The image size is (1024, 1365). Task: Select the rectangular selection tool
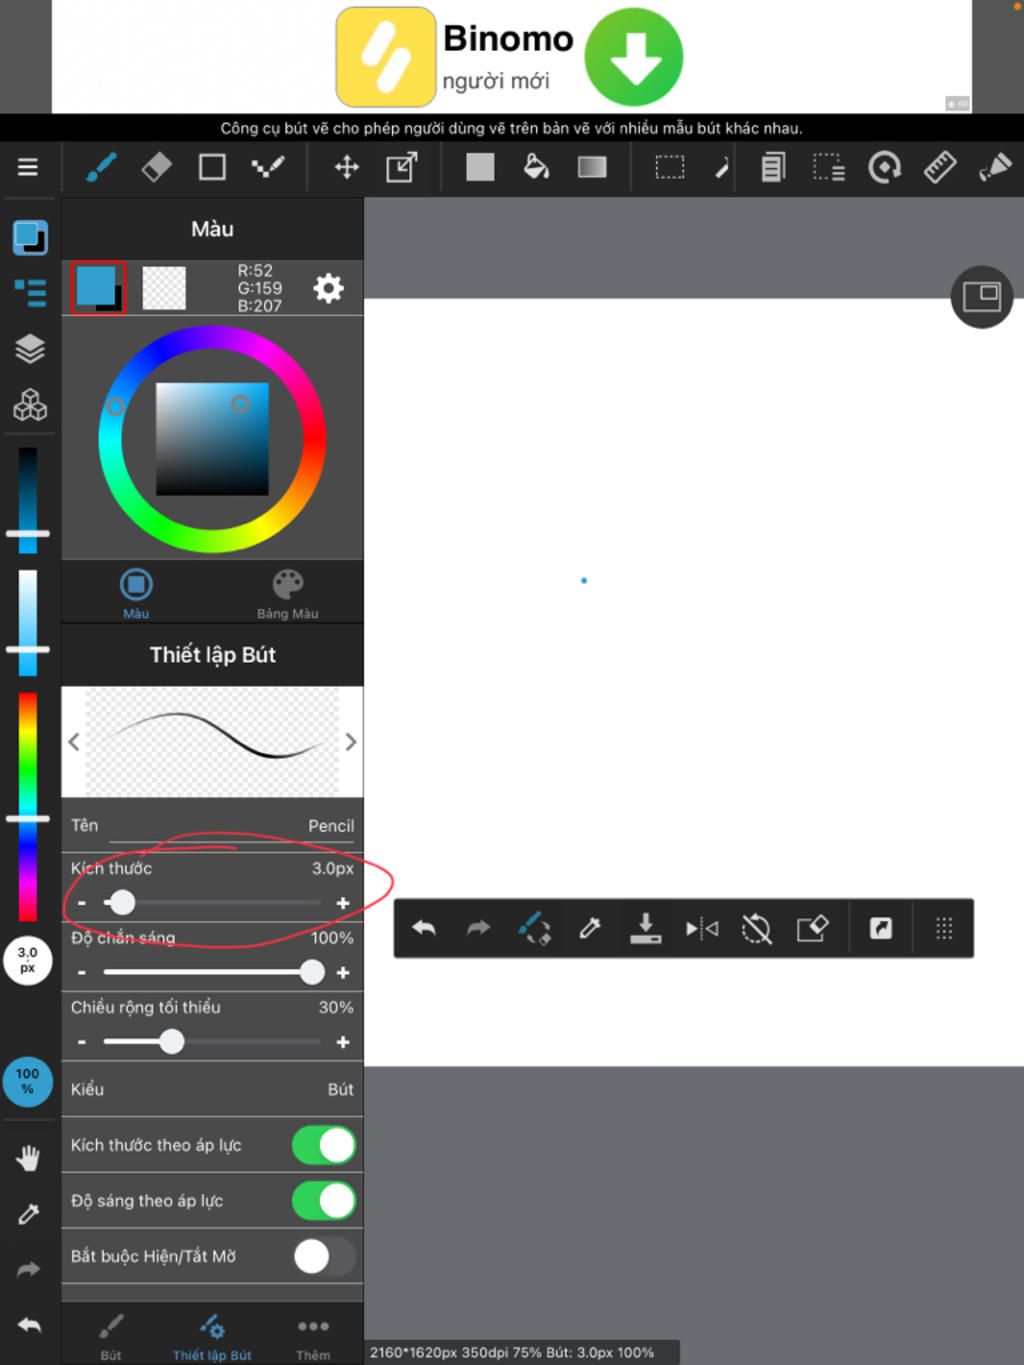[x=670, y=167]
